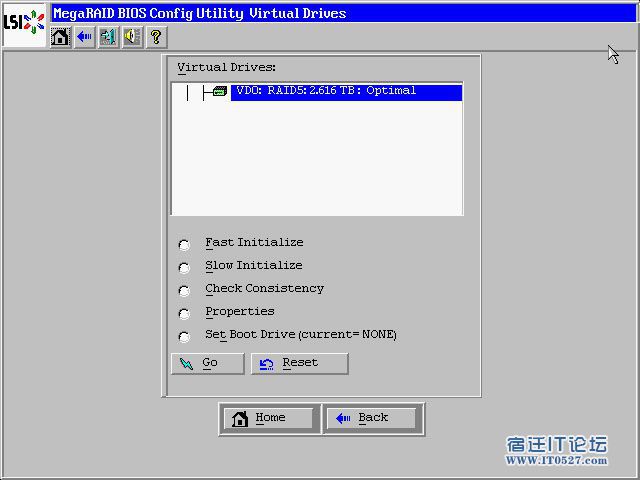640x480 pixels.
Task: Open help with question mark icon
Action: [156, 37]
